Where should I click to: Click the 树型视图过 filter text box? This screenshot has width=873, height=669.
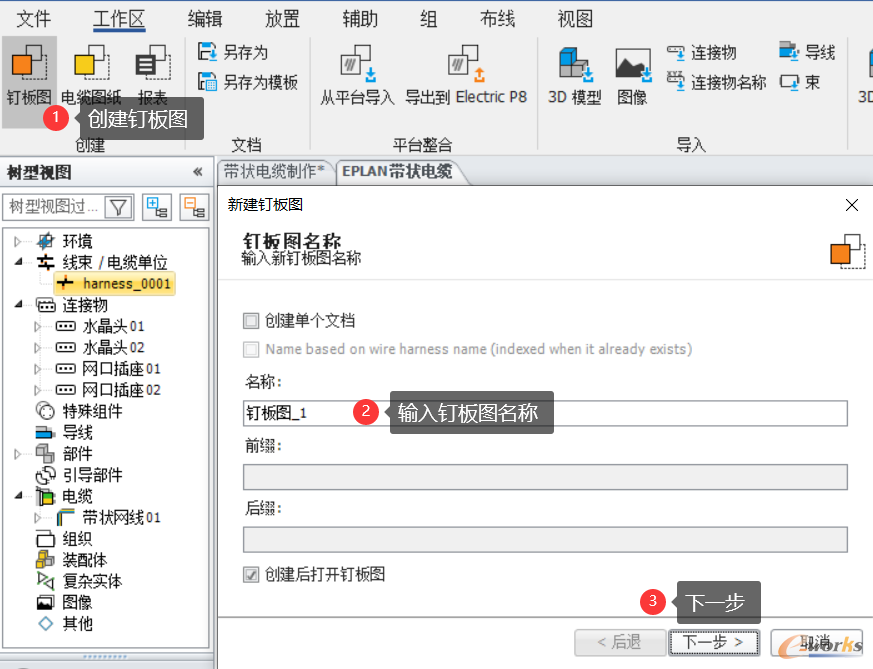(54, 208)
